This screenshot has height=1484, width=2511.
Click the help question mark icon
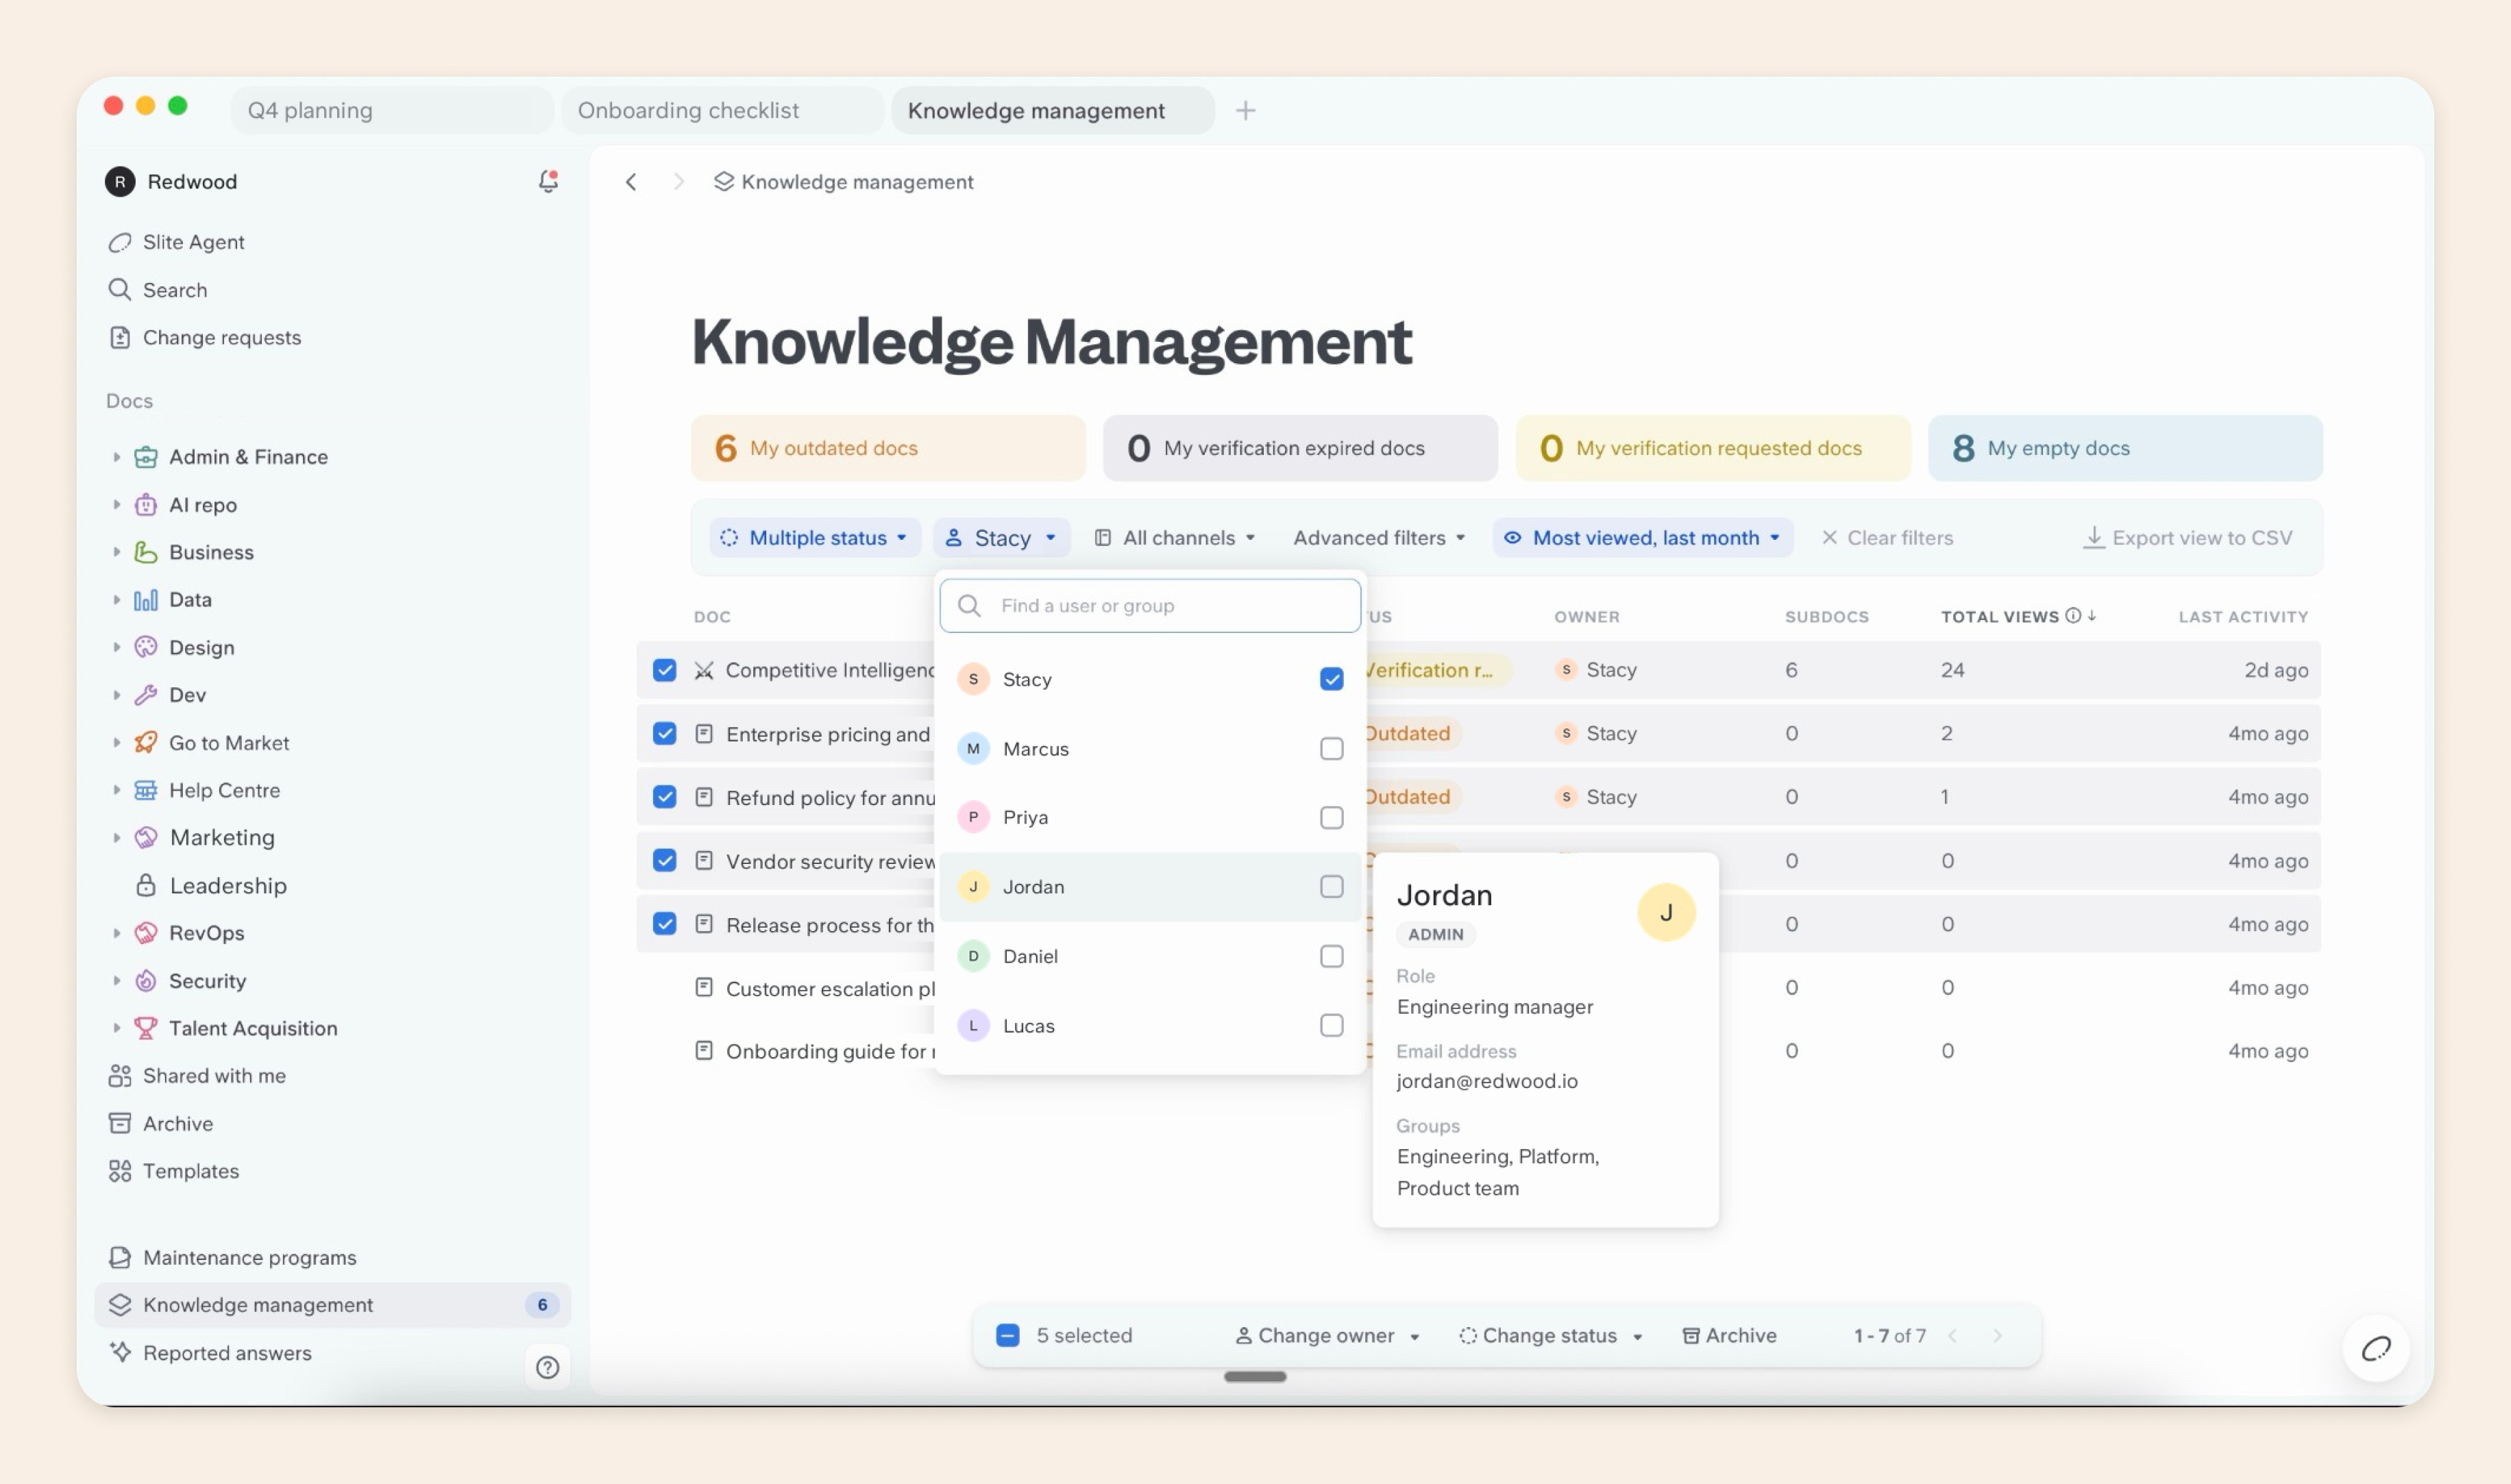(547, 1367)
